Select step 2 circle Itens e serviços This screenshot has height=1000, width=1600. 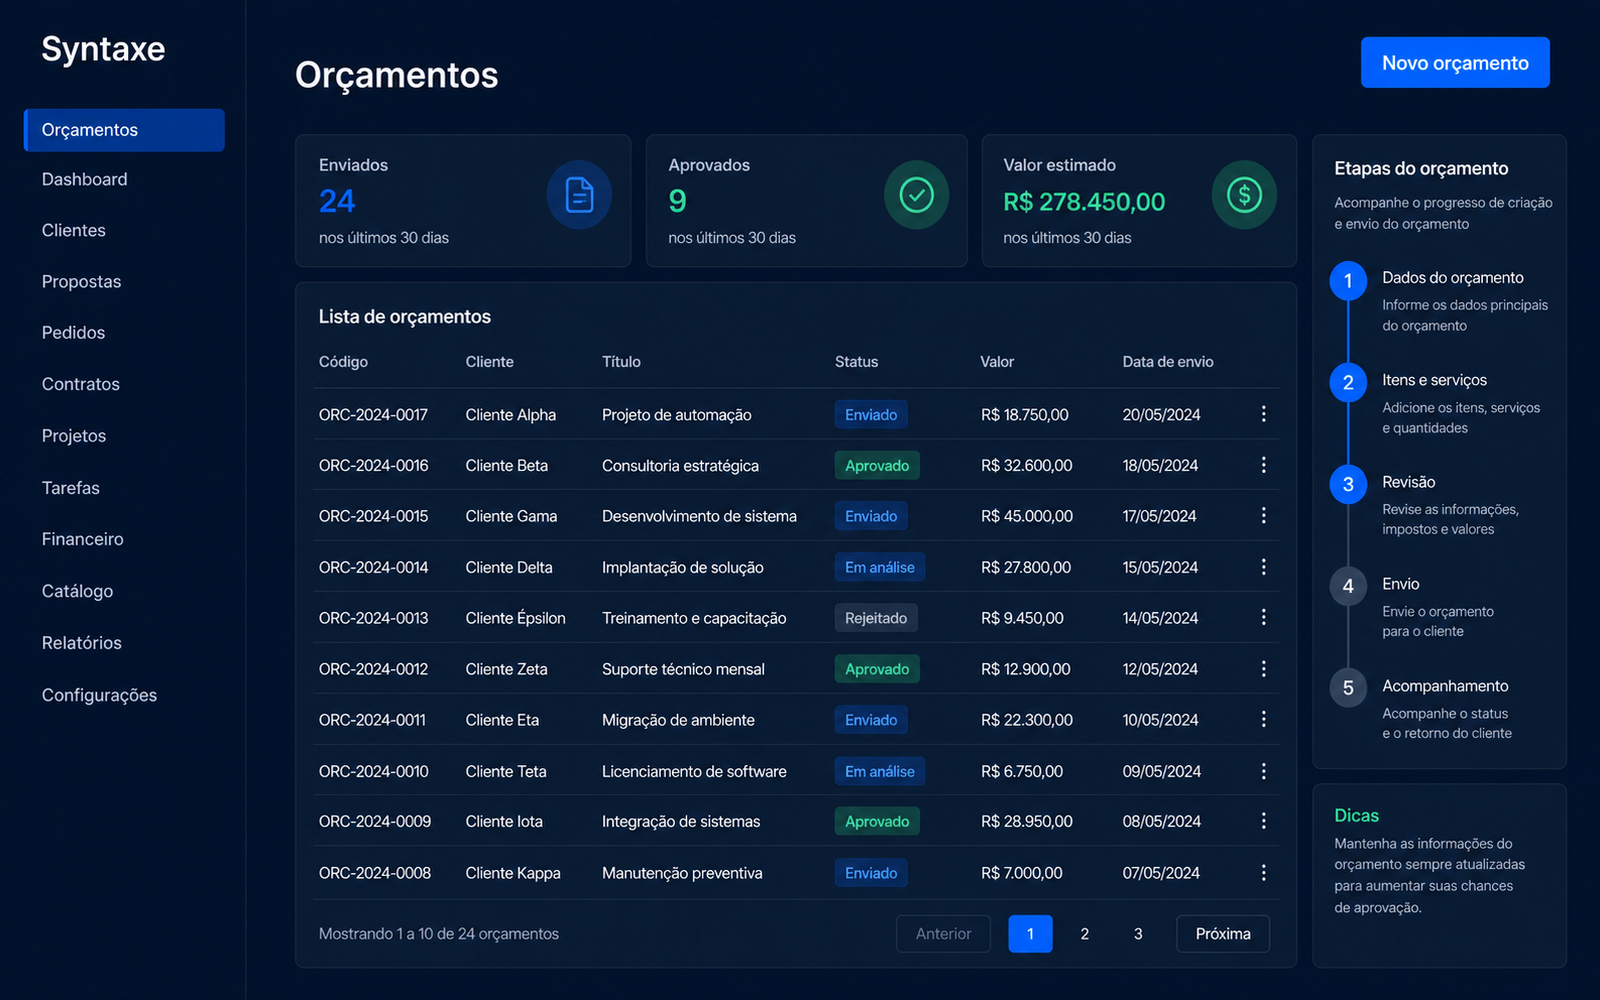click(1348, 383)
